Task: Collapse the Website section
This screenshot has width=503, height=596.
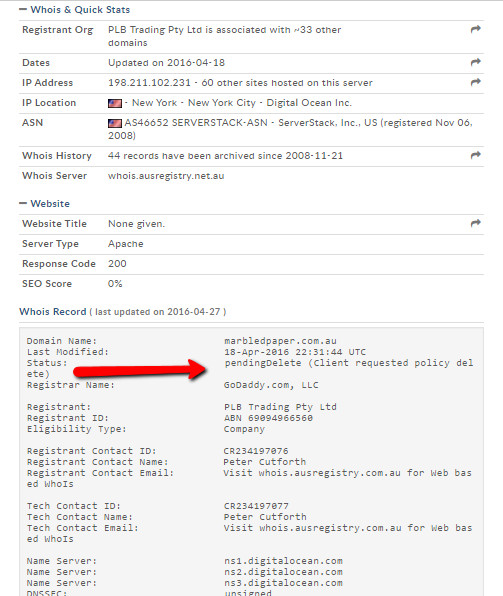Action: (x=23, y=203)
